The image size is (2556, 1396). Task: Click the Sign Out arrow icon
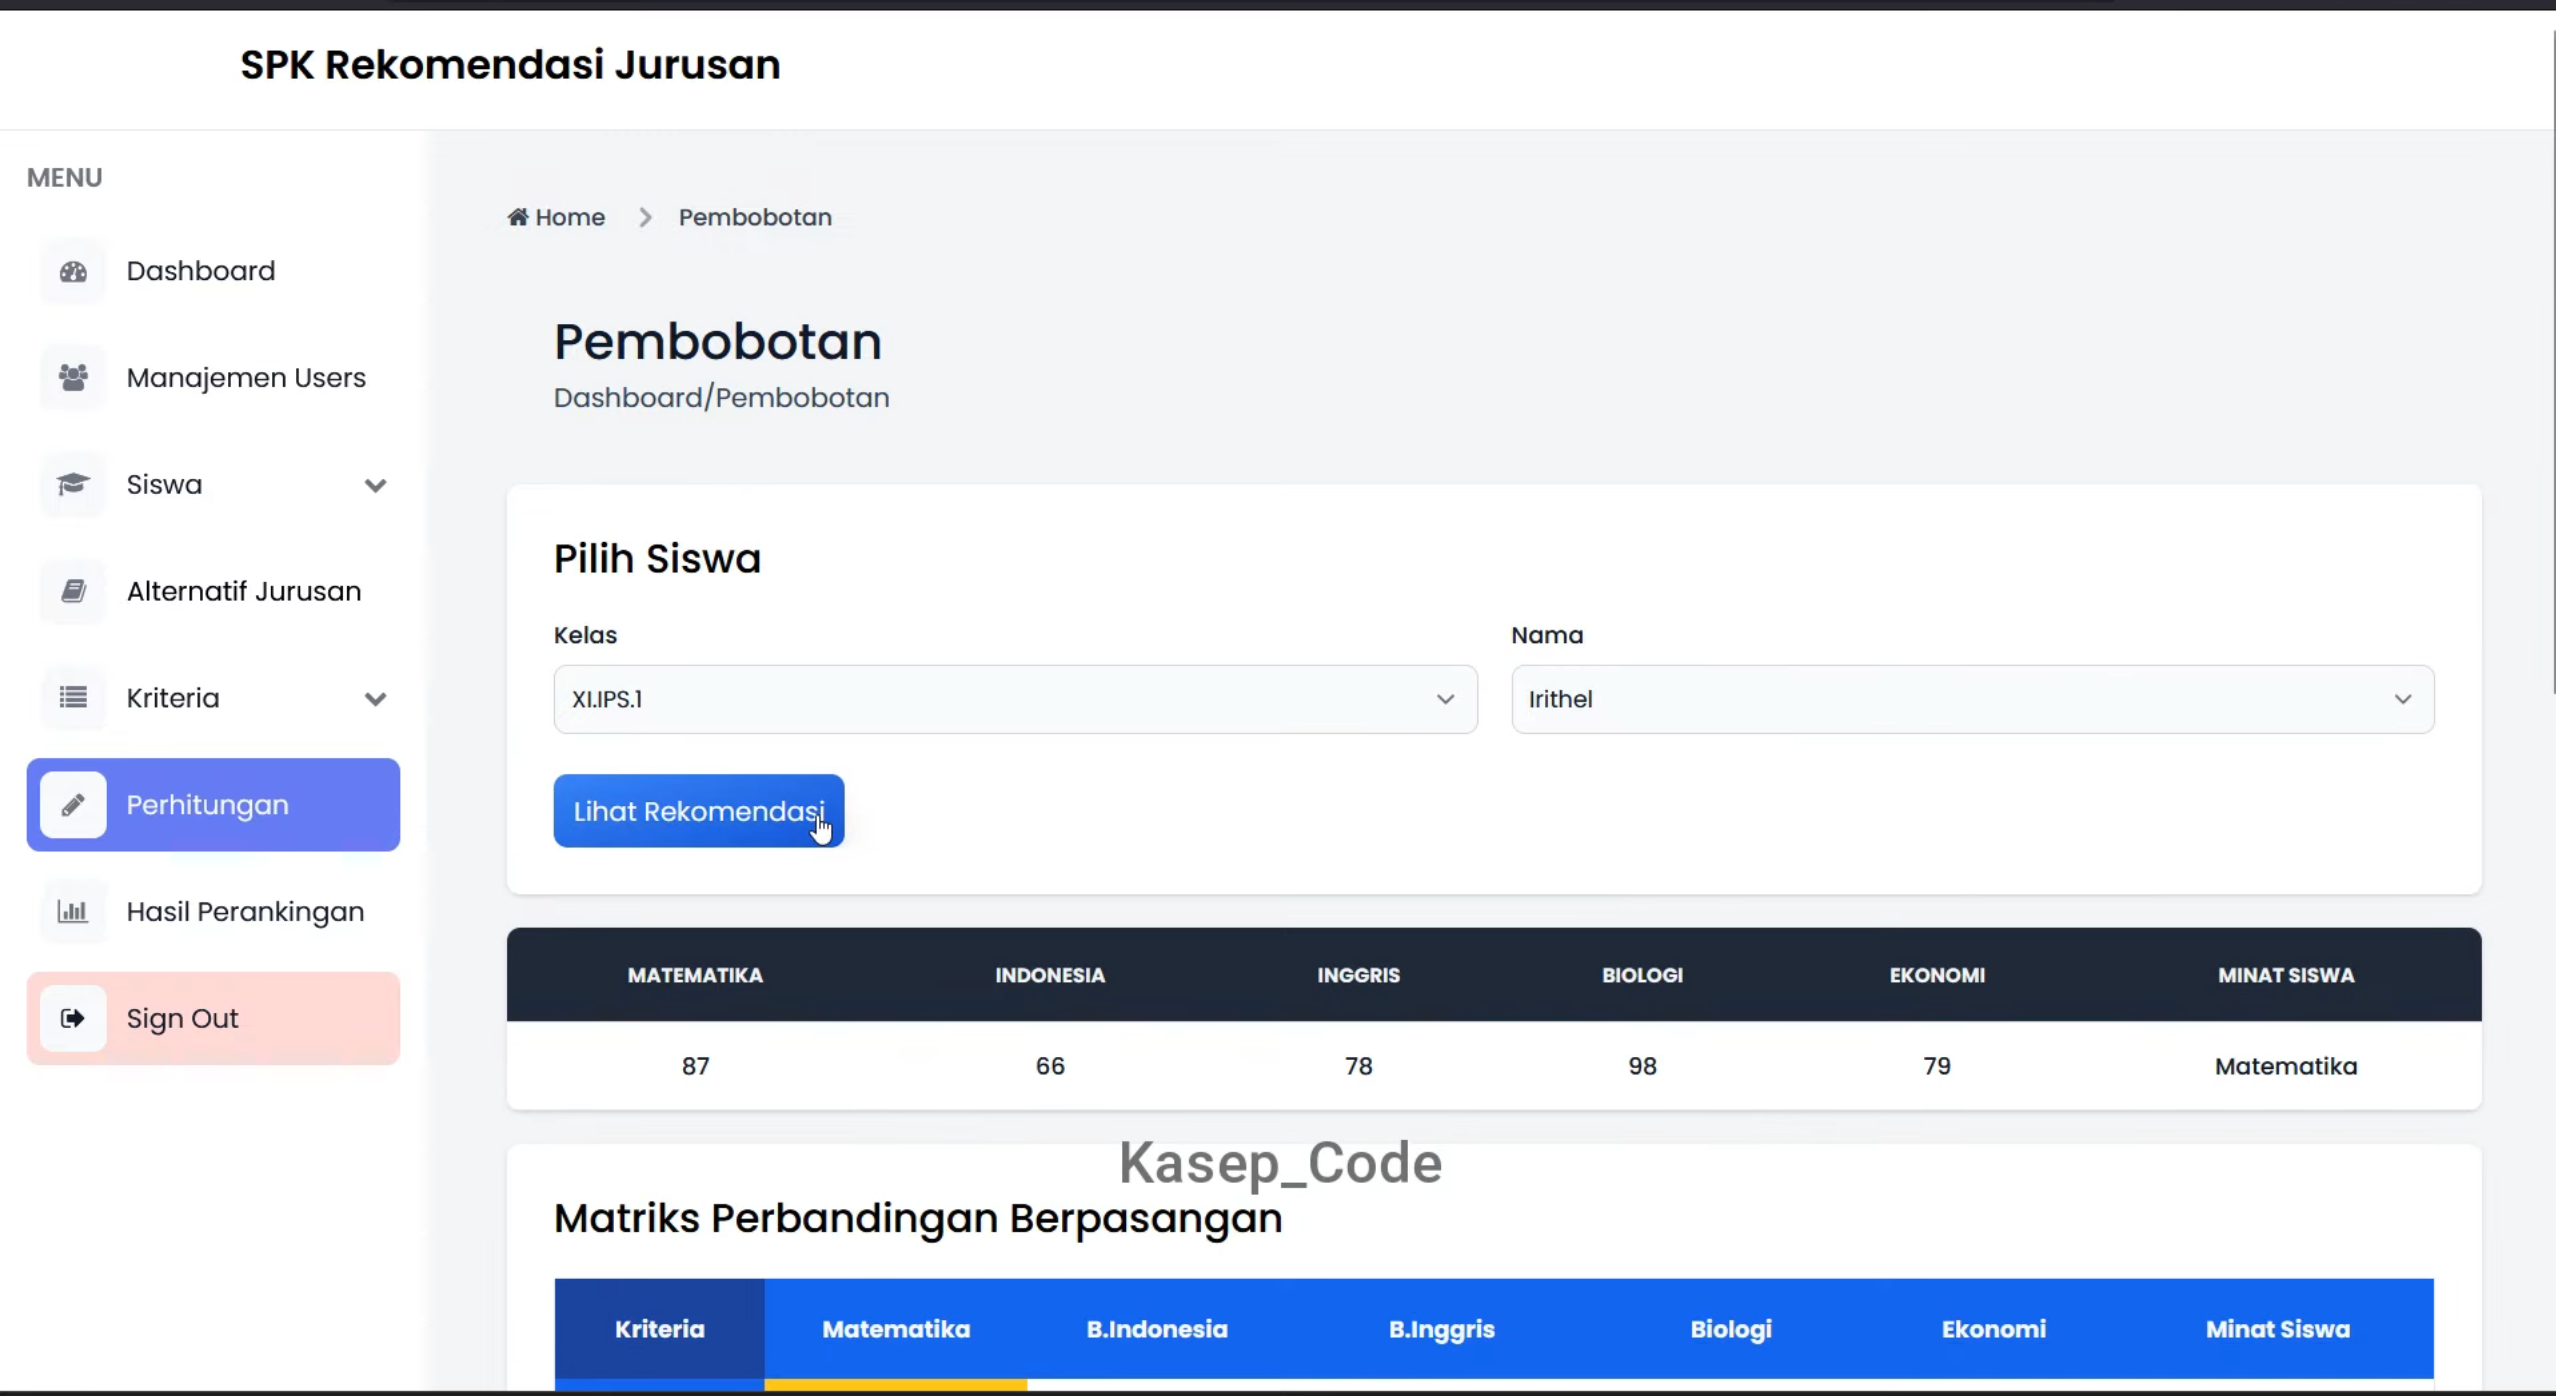click(73, 1019)
